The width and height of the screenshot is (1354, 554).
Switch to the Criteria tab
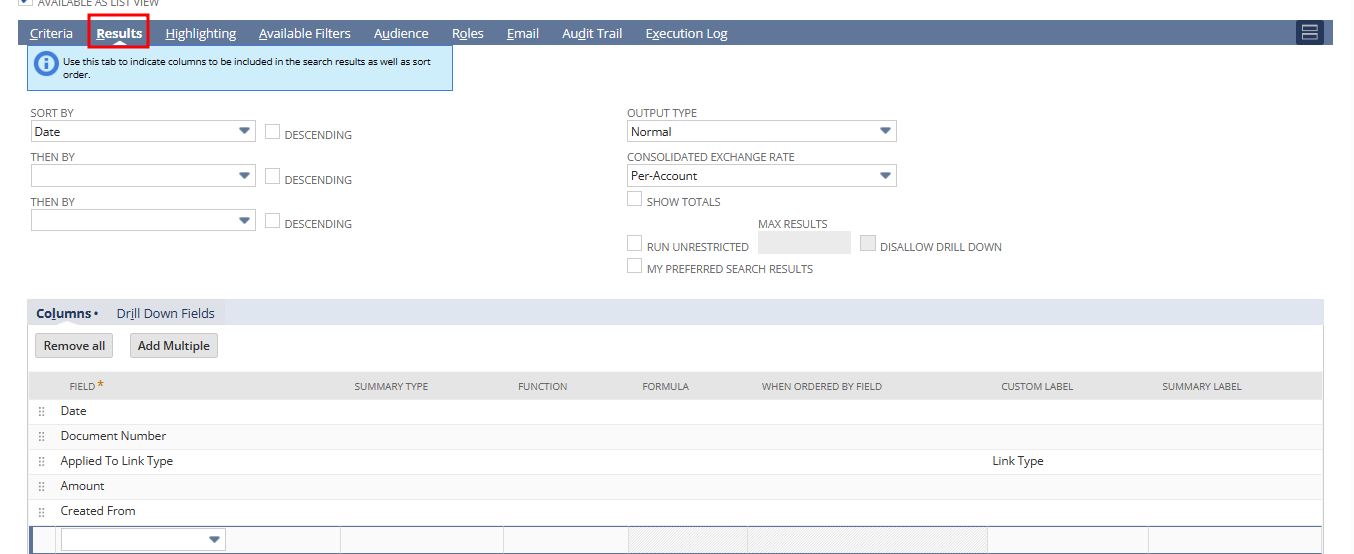point(51,33)
